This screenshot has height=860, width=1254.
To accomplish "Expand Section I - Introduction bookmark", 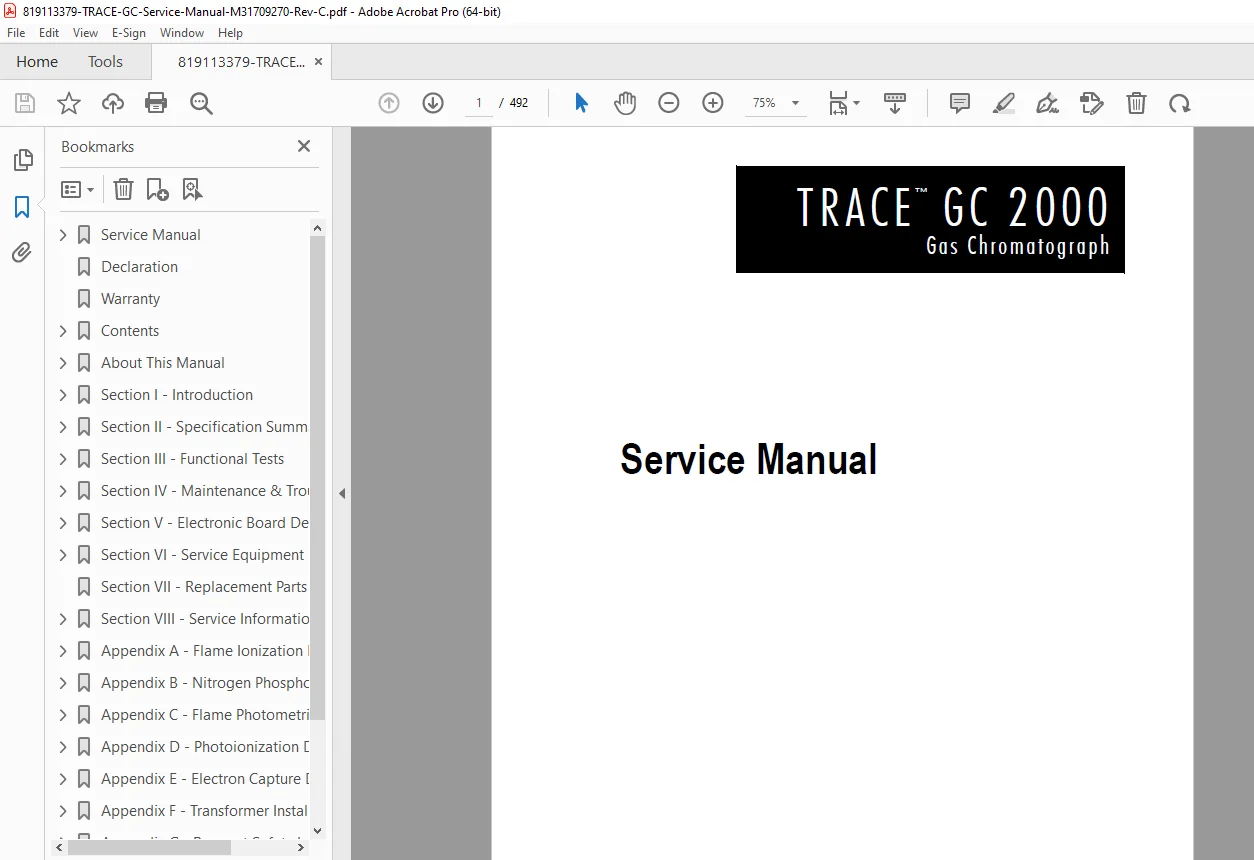I will coord(63,395).
